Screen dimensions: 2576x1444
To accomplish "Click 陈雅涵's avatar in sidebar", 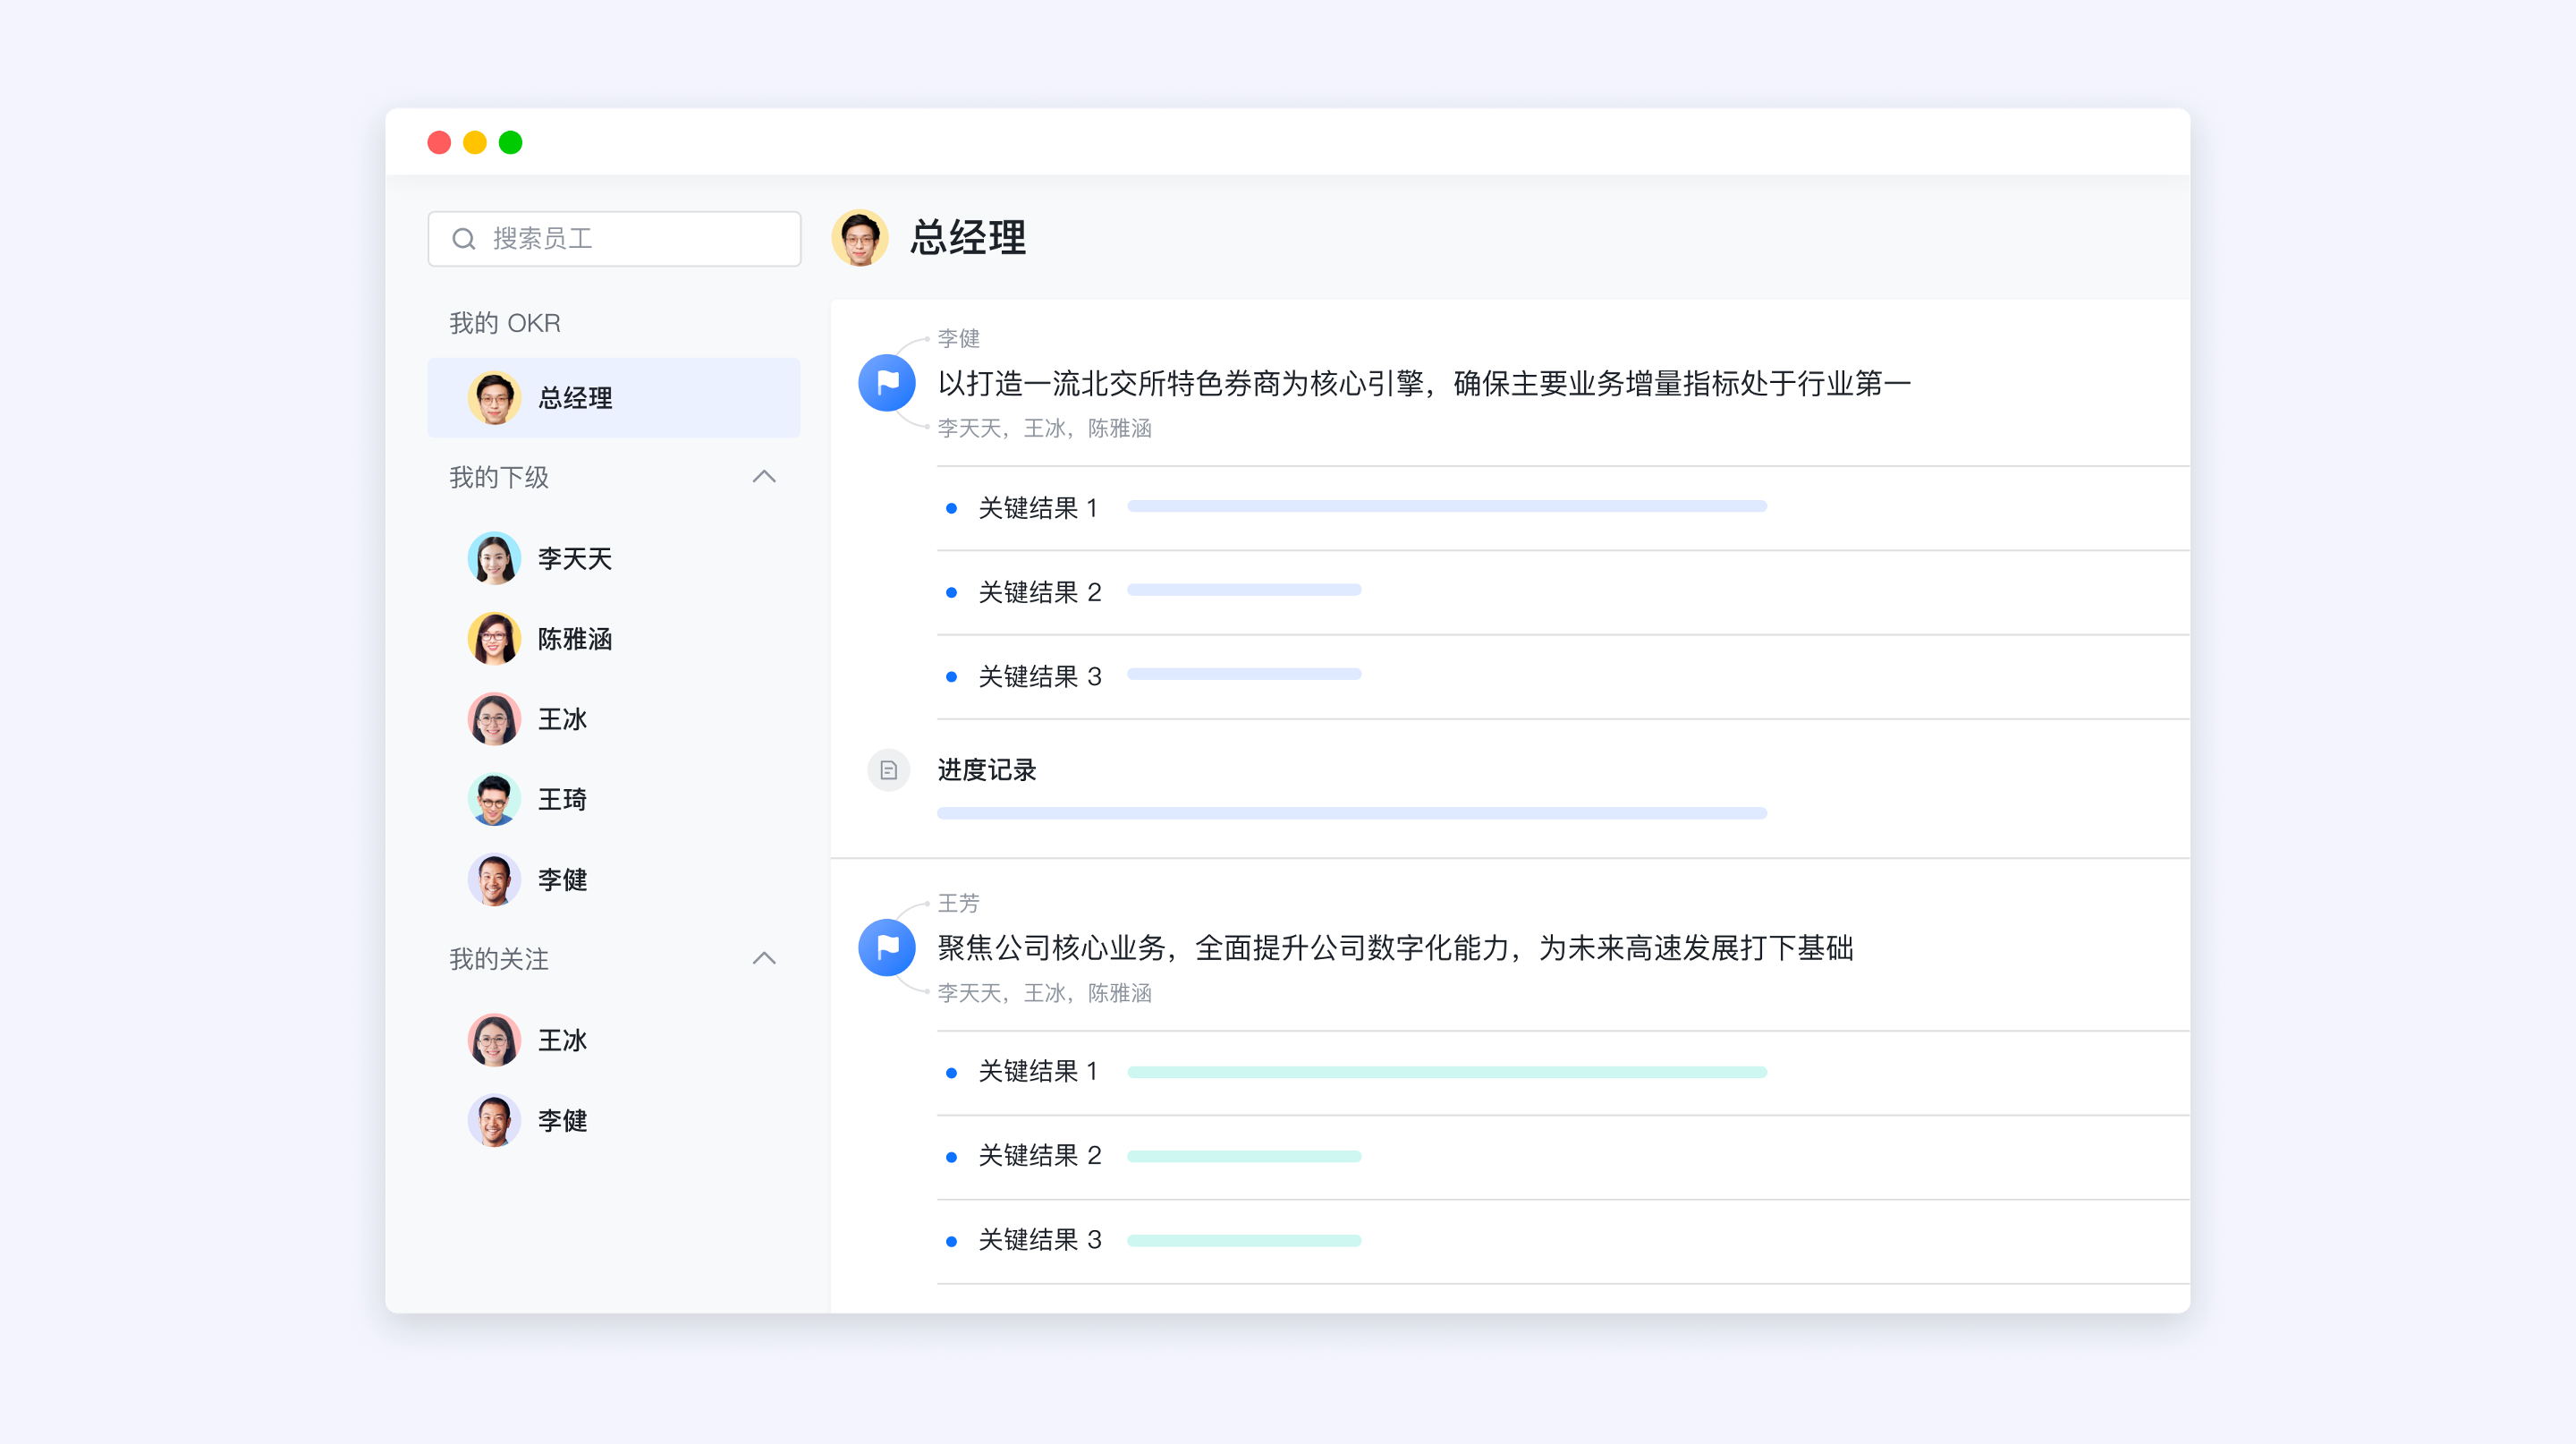I will 494,639.
